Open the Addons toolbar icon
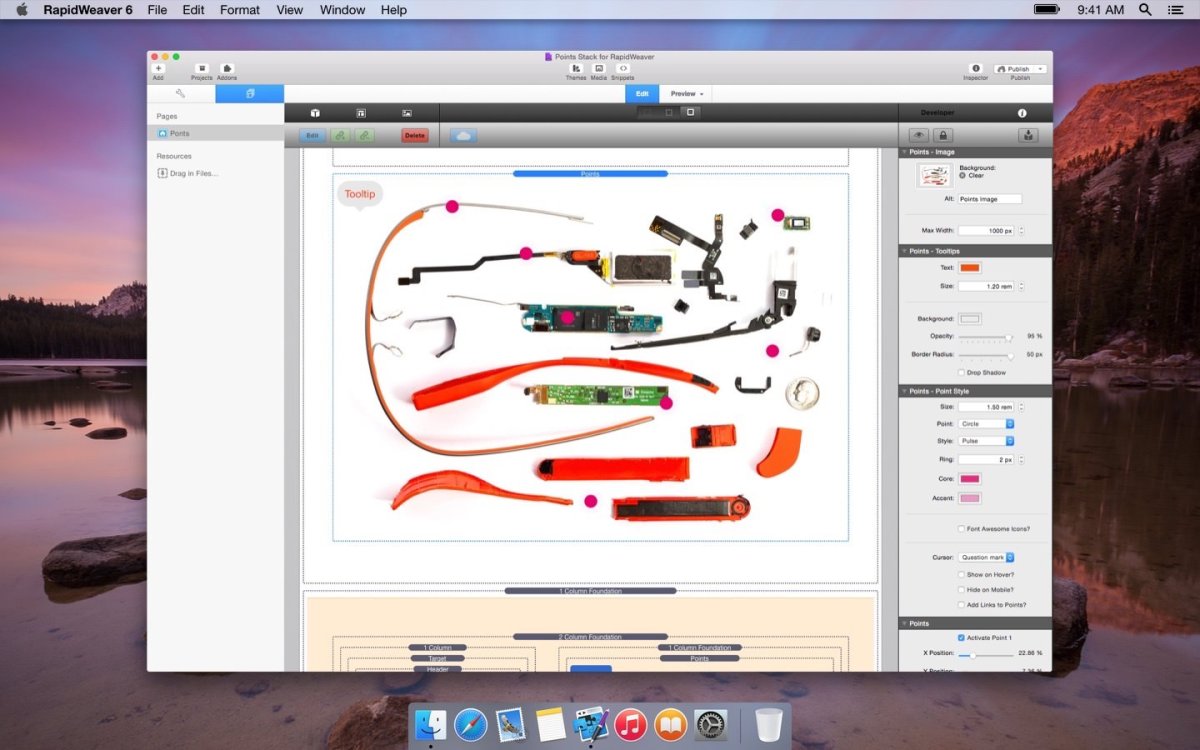 pos(227,68)
